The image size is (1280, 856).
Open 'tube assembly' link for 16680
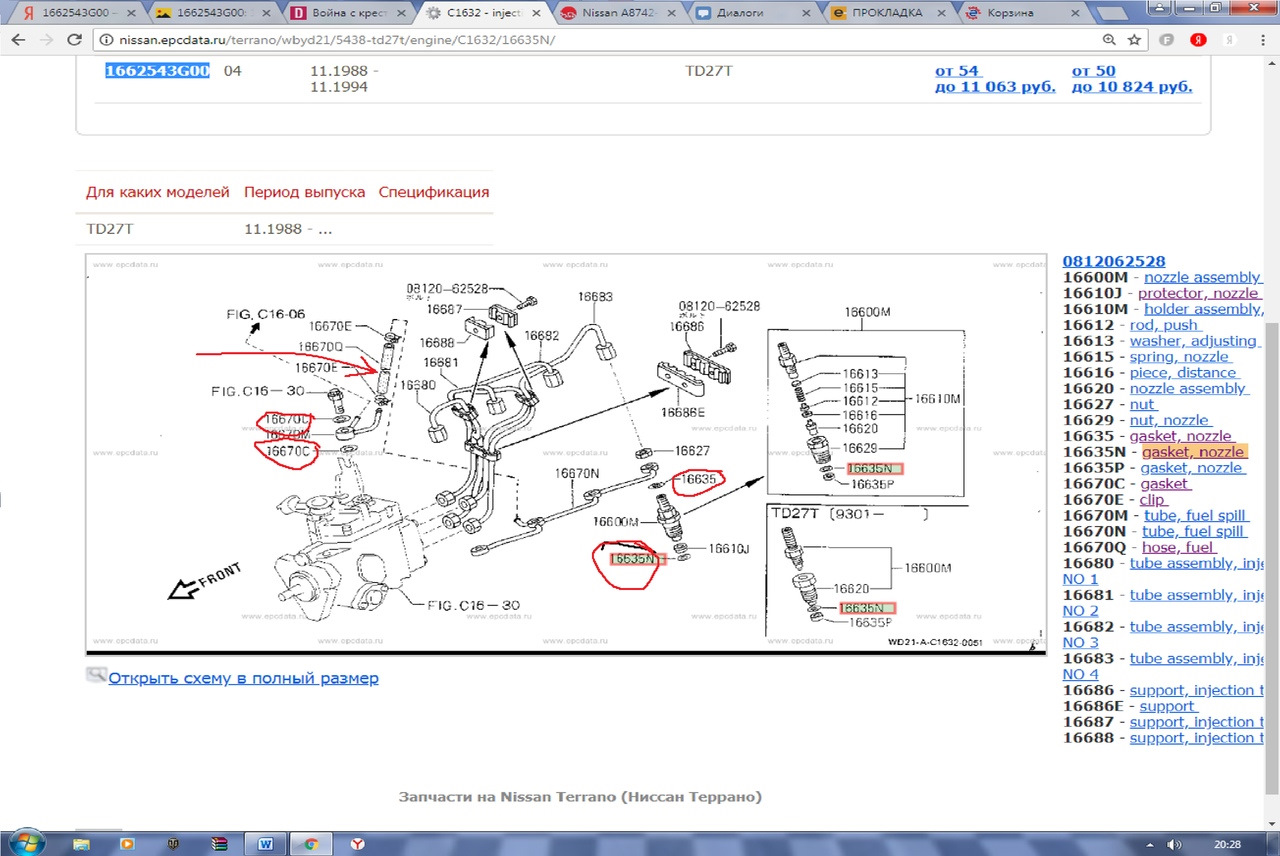1197,563
